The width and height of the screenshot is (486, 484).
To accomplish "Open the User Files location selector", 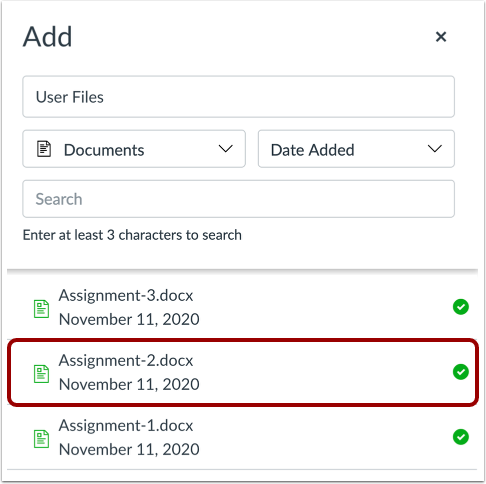I will point(238,97).
